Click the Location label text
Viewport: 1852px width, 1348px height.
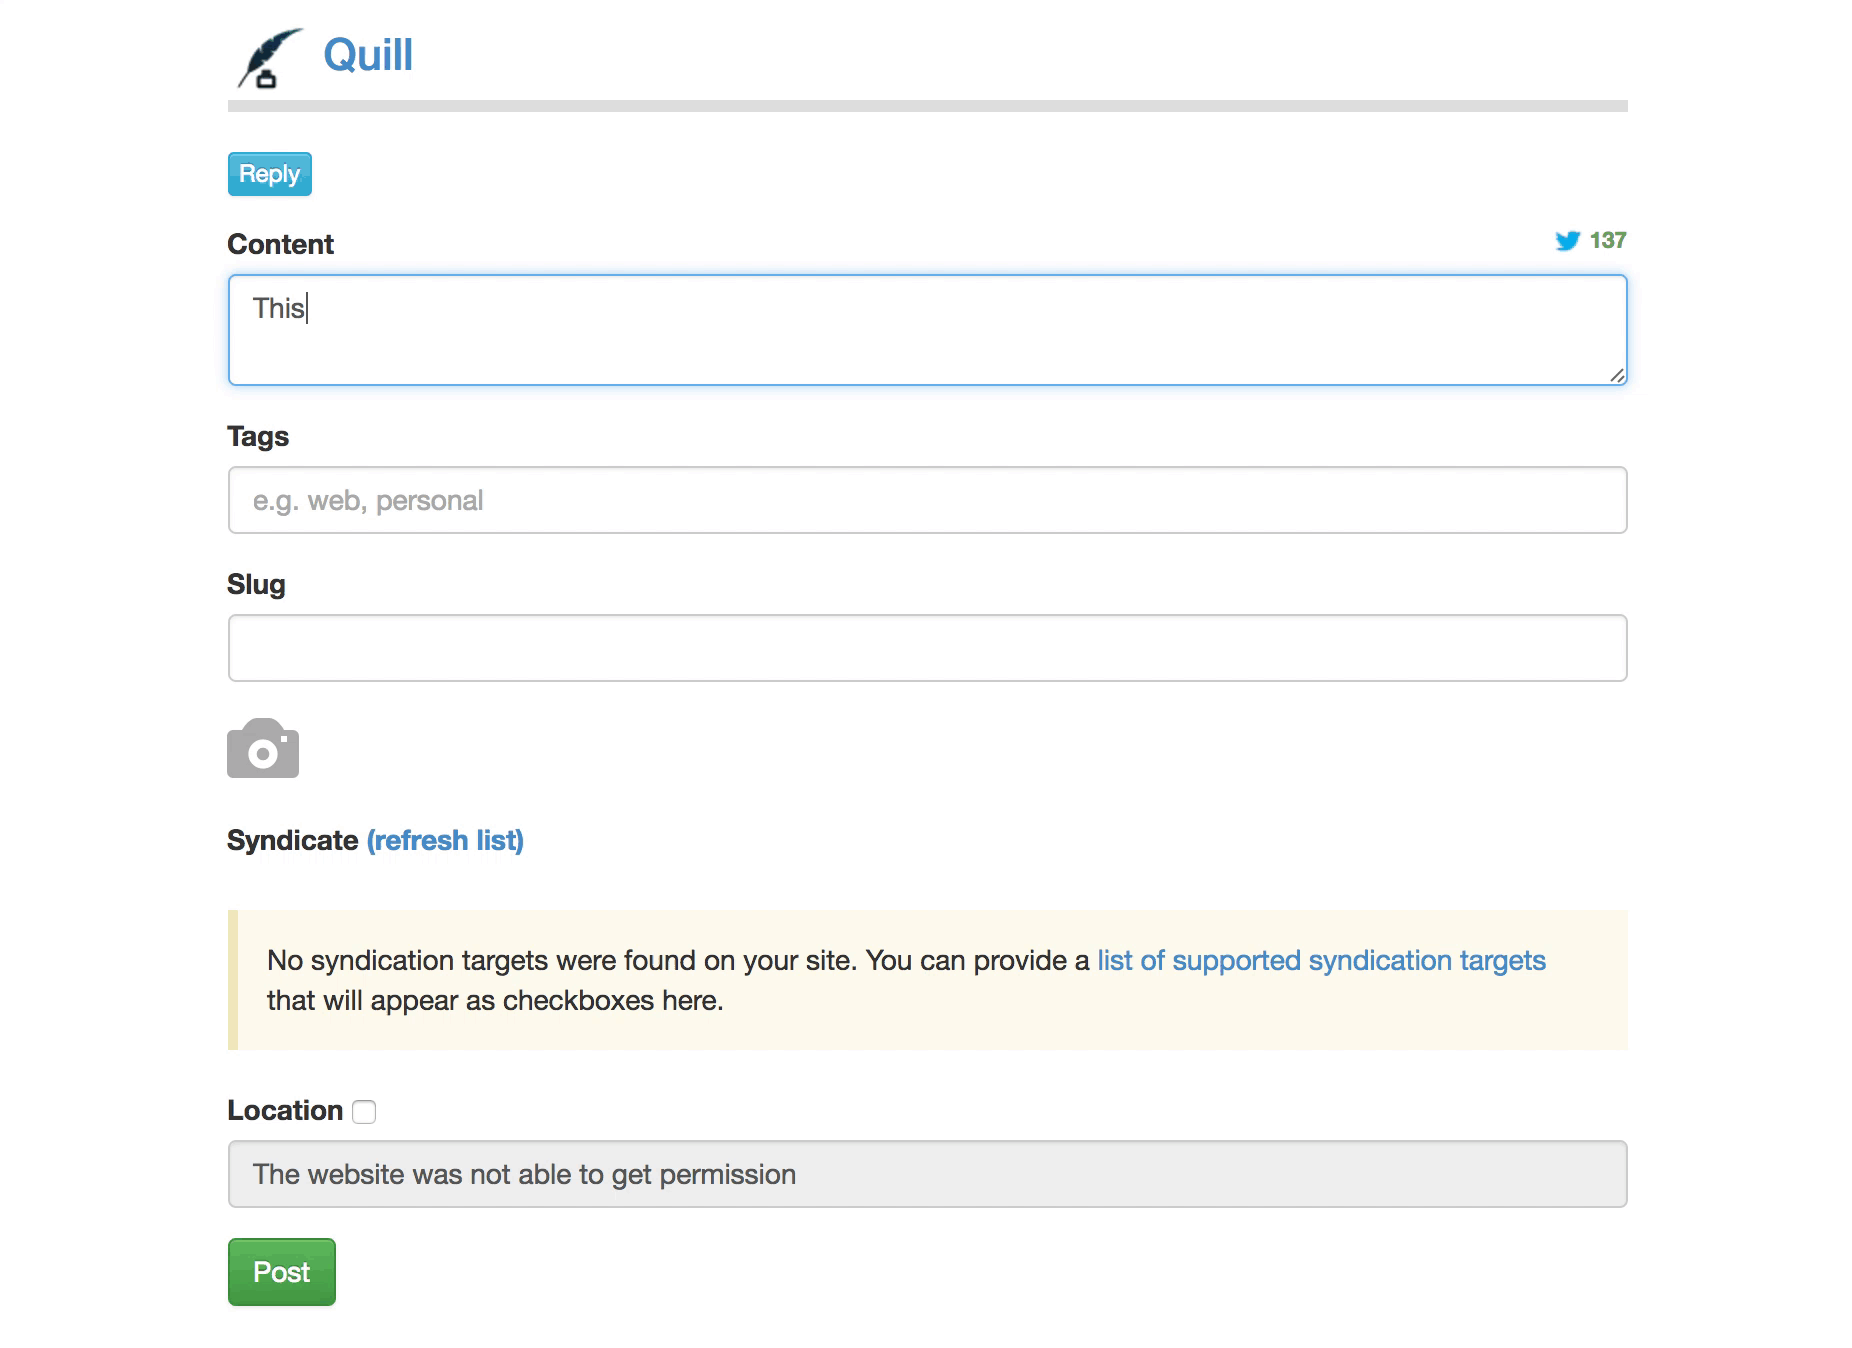[x=285, y=1110]
